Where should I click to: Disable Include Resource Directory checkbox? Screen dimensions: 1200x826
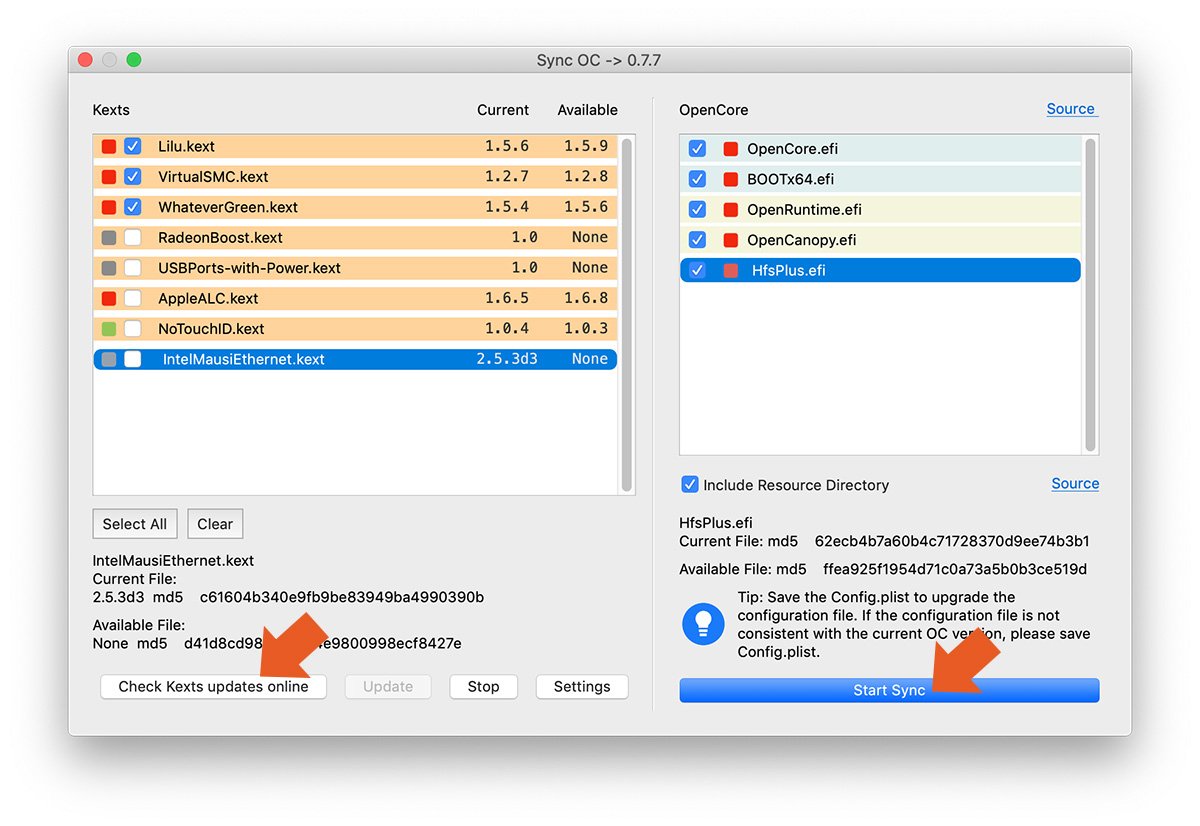[x=690, y=485]
